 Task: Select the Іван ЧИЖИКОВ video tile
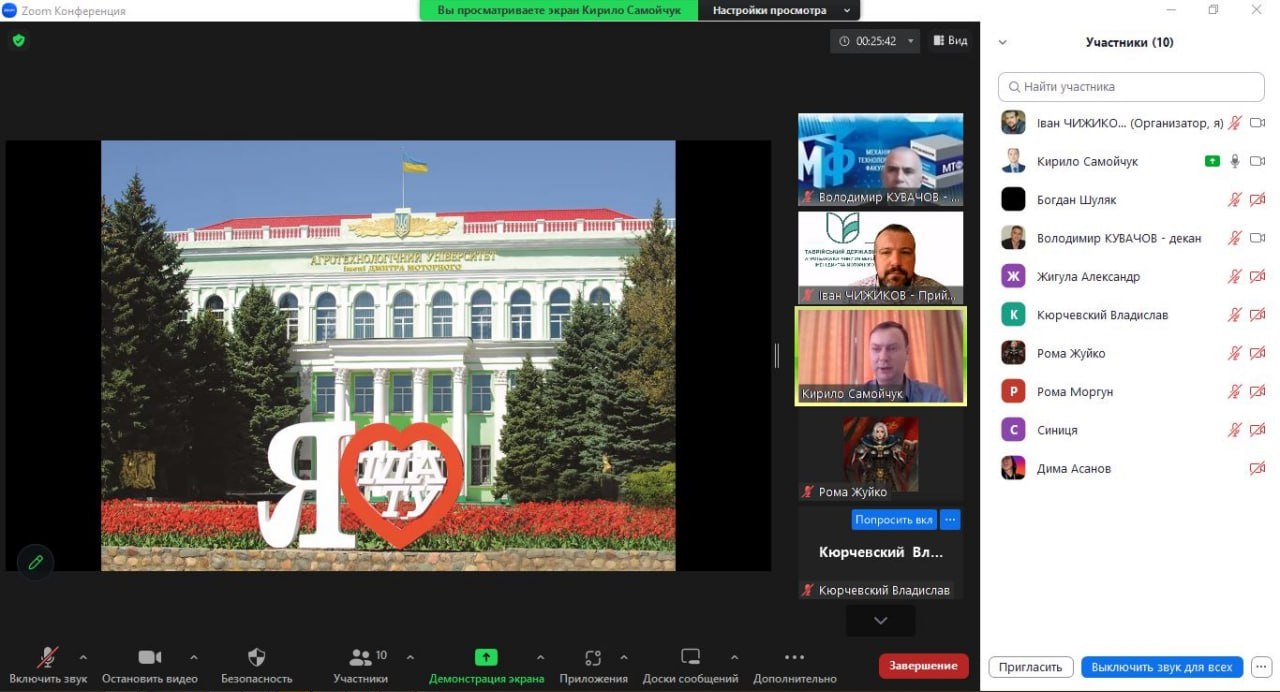tap(880, 257)
